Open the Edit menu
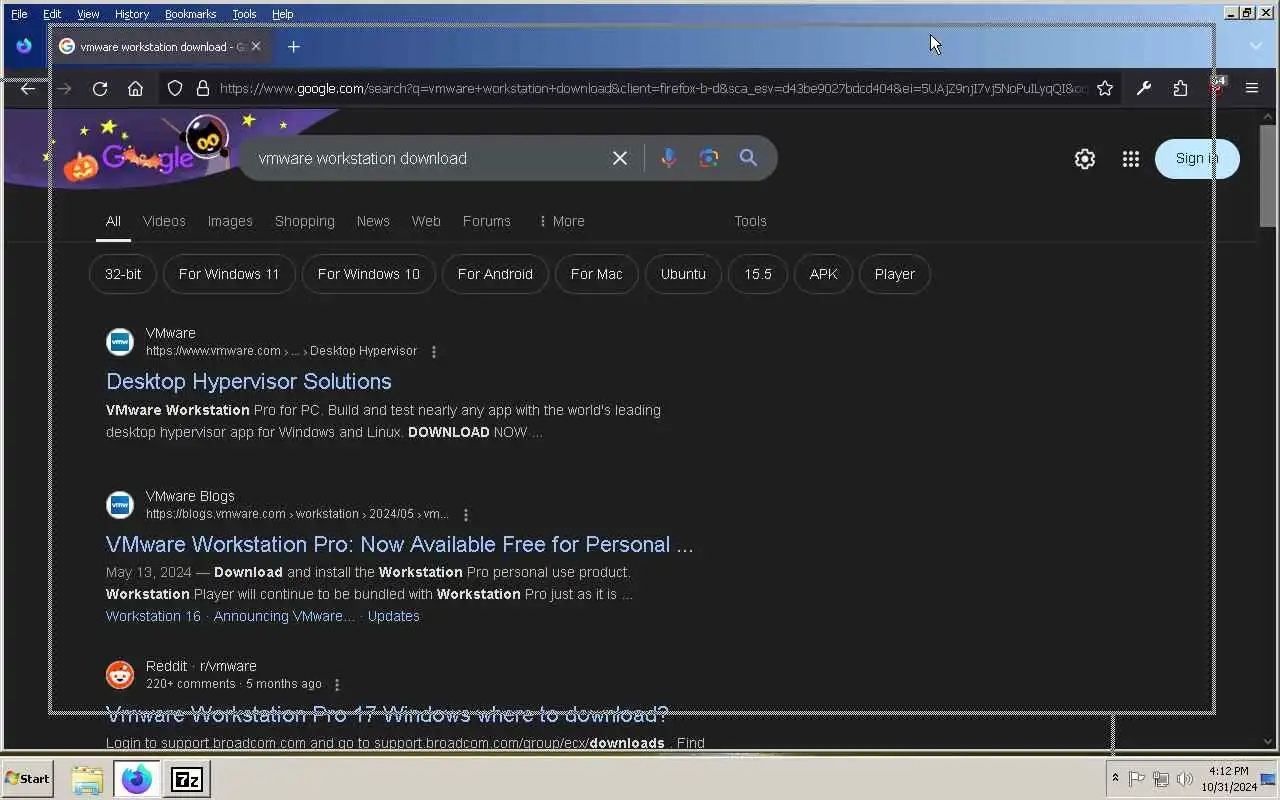The height and width of the screenshot is (800, 1280). 52,14
